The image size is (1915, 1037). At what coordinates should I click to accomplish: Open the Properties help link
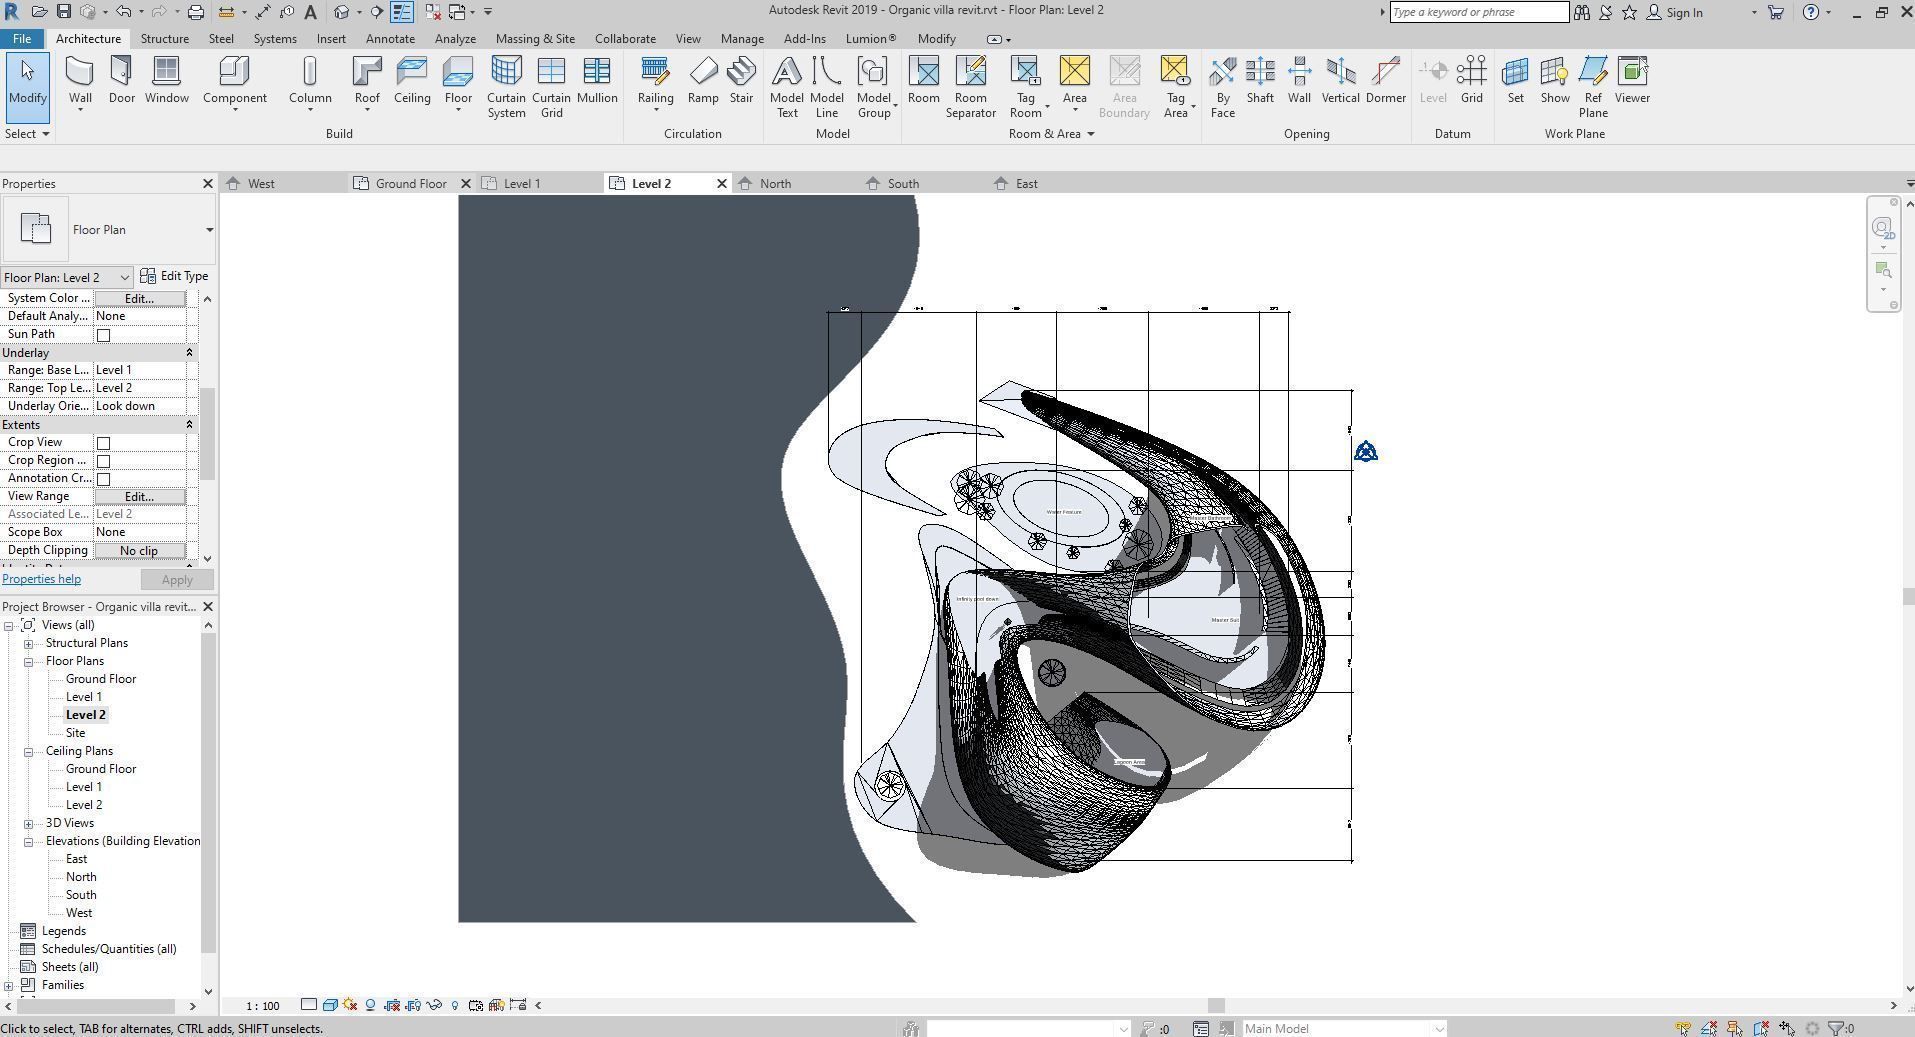click(x=42, y=579)
